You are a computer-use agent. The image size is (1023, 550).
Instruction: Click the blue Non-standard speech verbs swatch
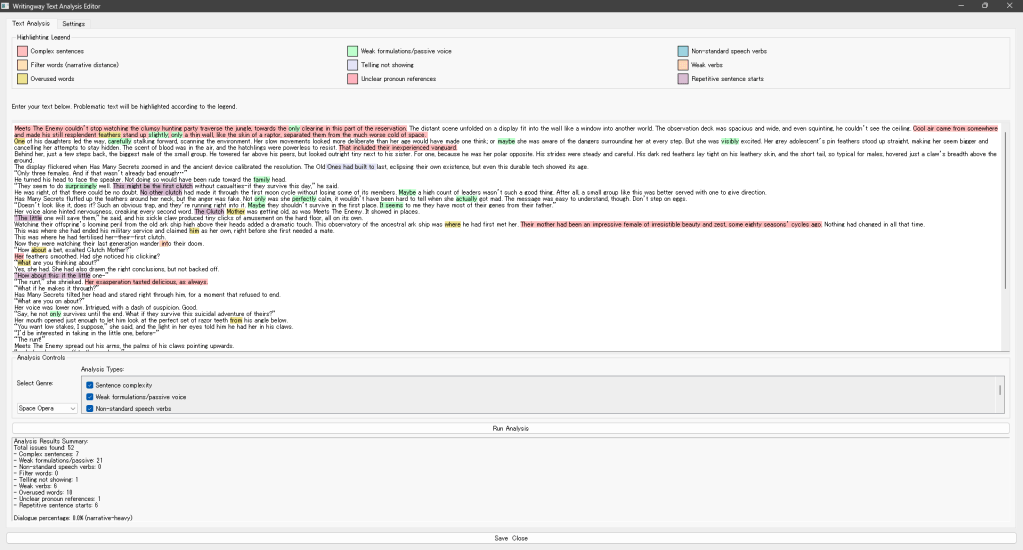(683, 51)
